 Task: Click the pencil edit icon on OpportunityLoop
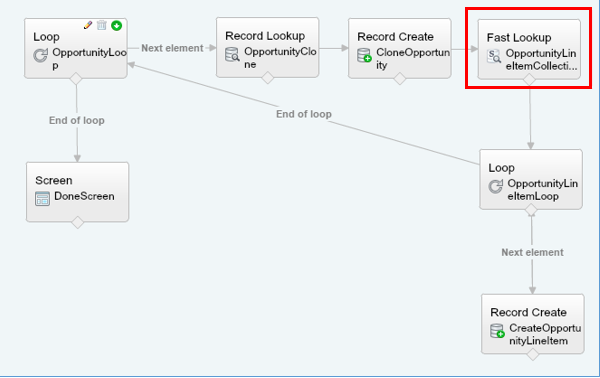pyautogui.click(x=88, y=25)
